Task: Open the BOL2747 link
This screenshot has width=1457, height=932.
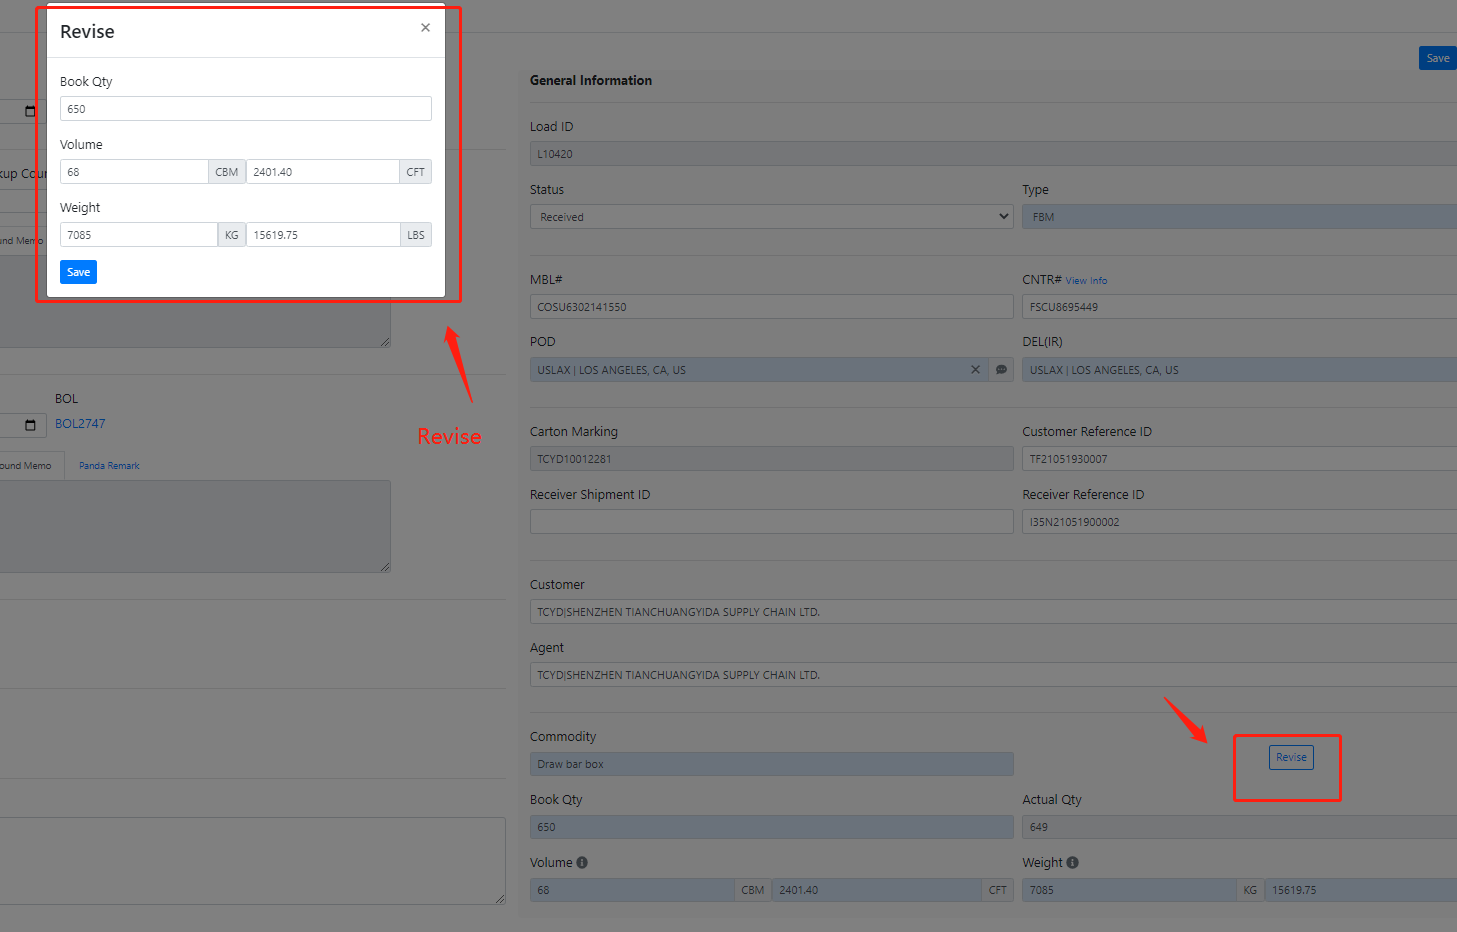Action: 80,424
